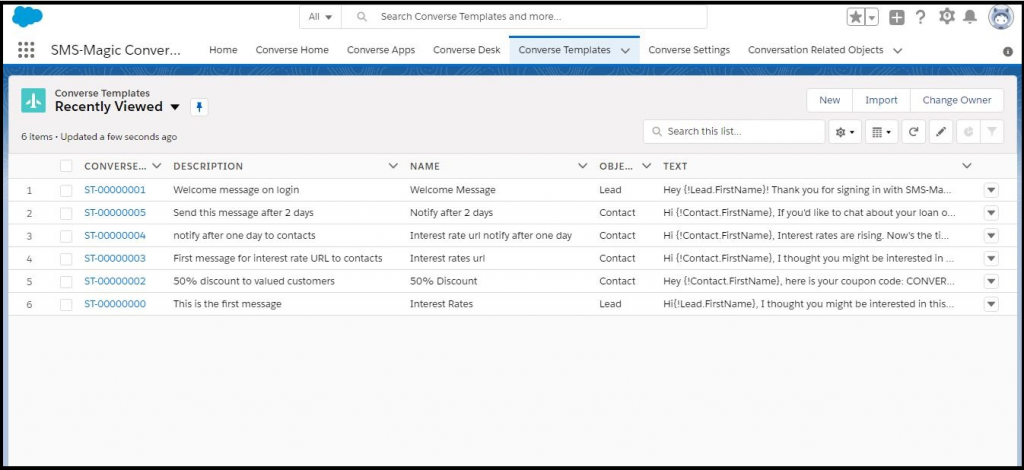The image size is (1024, 470).
Task: Open the Notifications bell icon
Action: click(970, 17)
